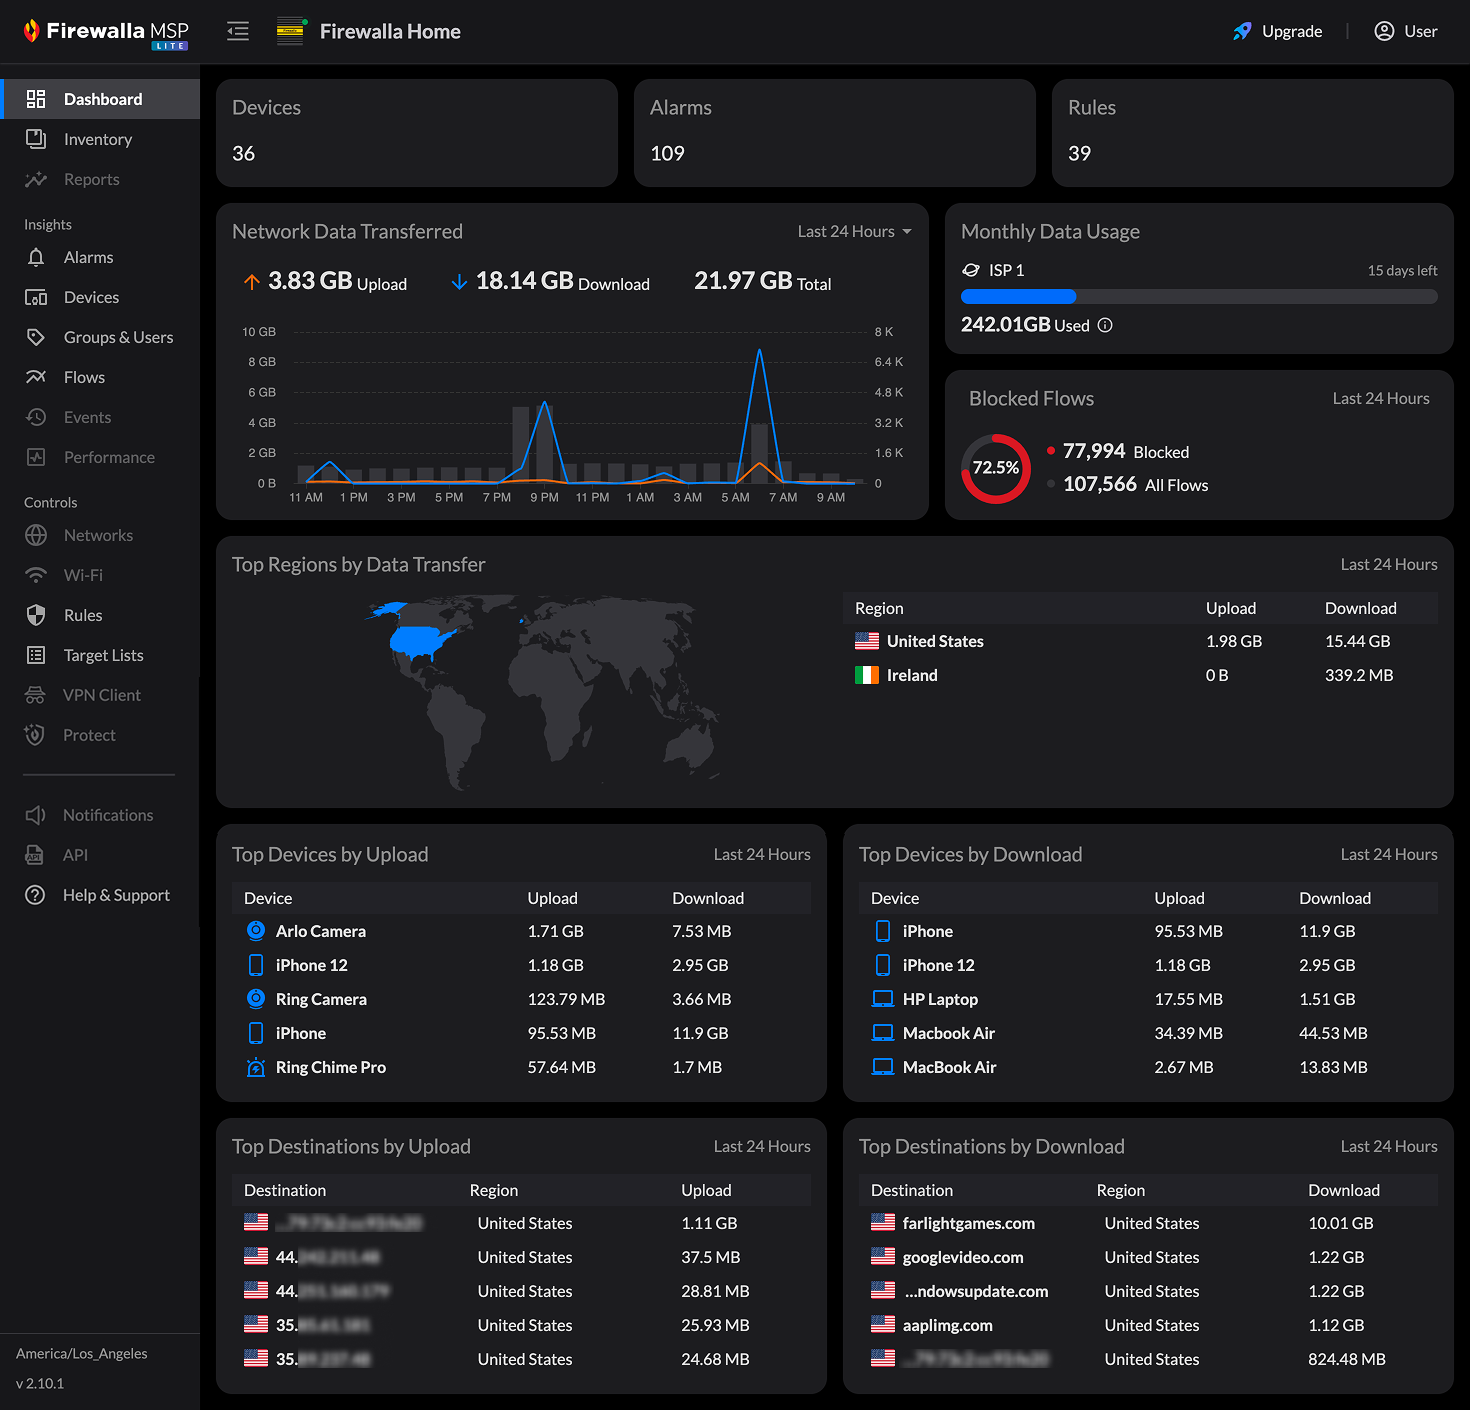Collapse the sidebar using the menu icon

tap(238, 31)
